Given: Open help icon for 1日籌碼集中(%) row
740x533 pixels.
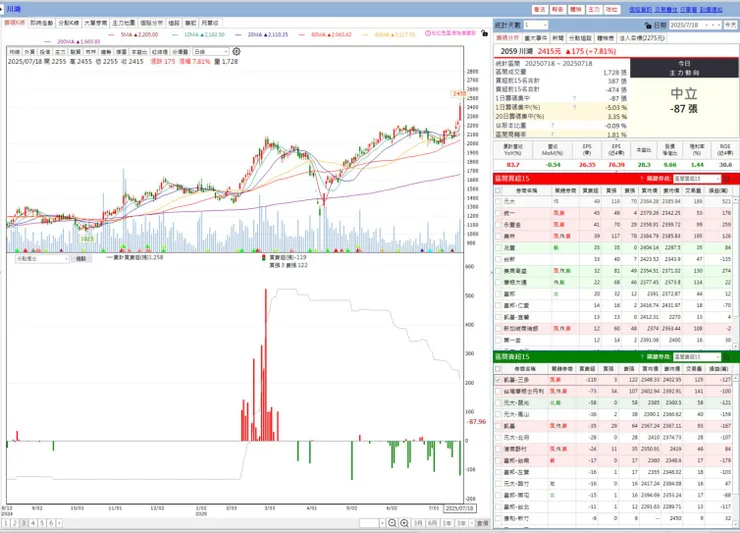Looking at the screenshot, I should (574, 107).
